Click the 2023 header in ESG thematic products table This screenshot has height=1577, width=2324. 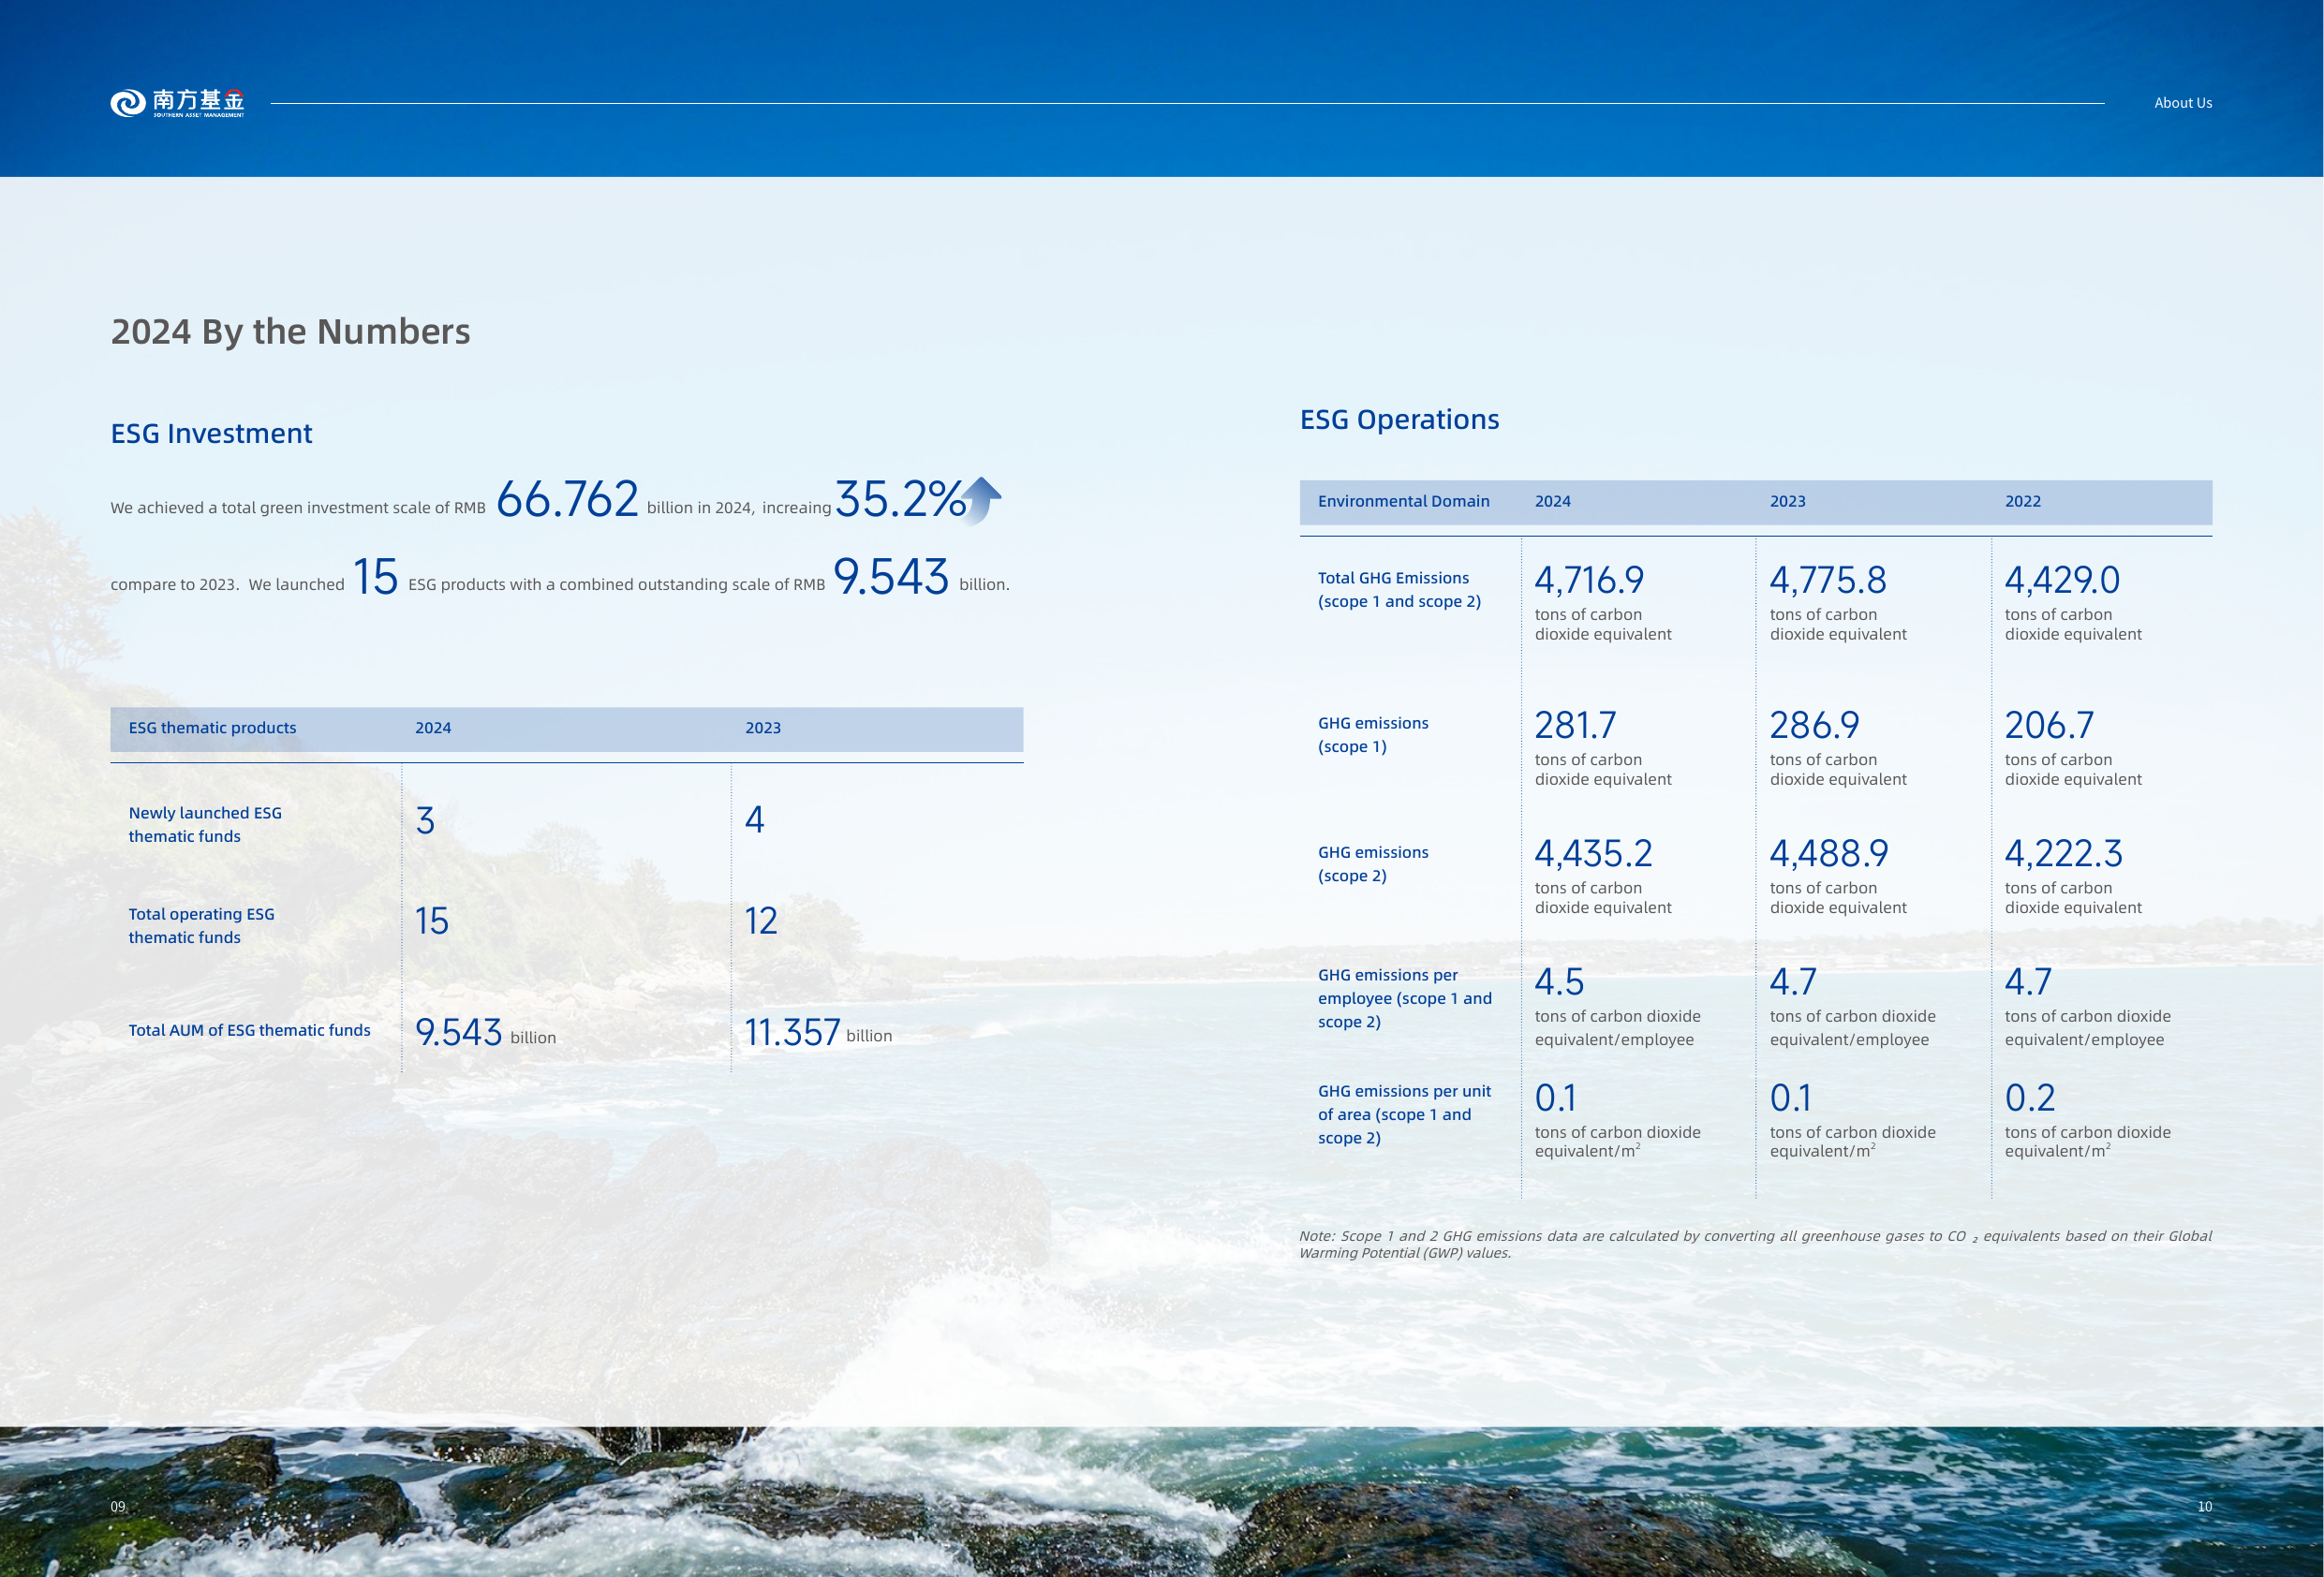[x=763, y=728]
